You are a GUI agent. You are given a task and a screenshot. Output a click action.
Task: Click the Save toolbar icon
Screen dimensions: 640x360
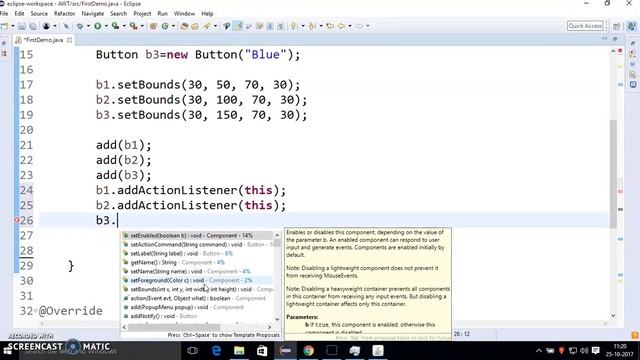pyautogui.click(x=22, y=26)
